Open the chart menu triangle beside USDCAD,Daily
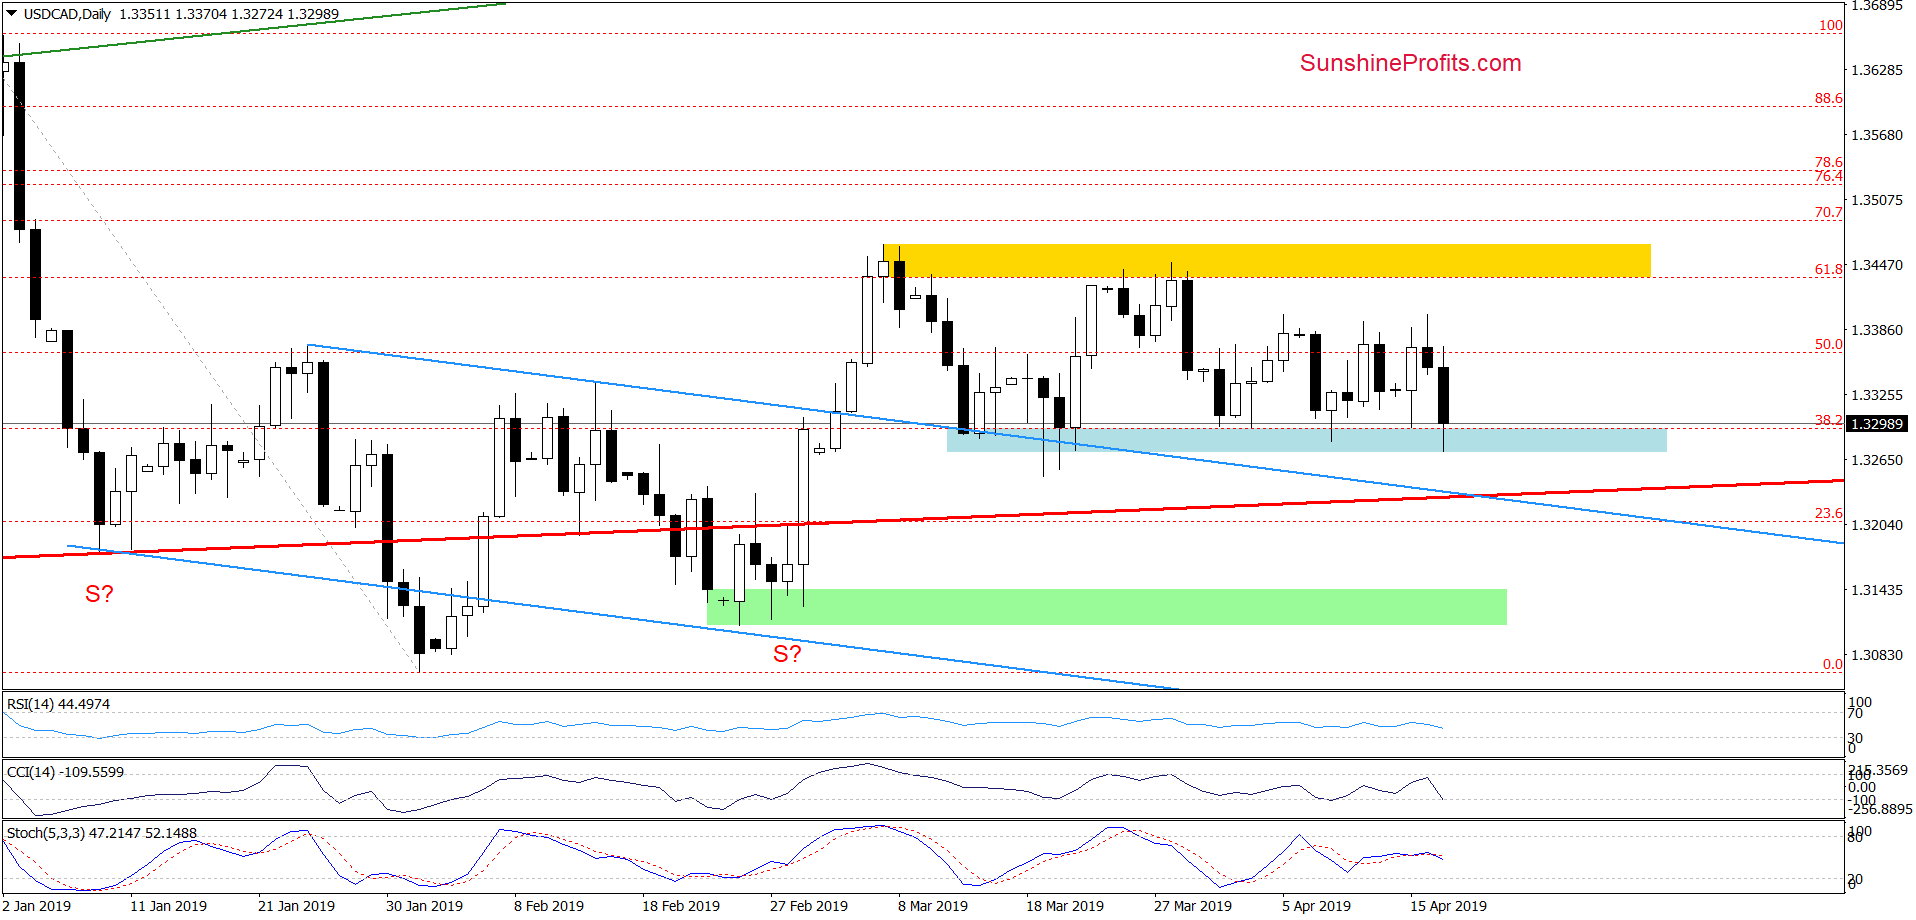 (12, 14)
